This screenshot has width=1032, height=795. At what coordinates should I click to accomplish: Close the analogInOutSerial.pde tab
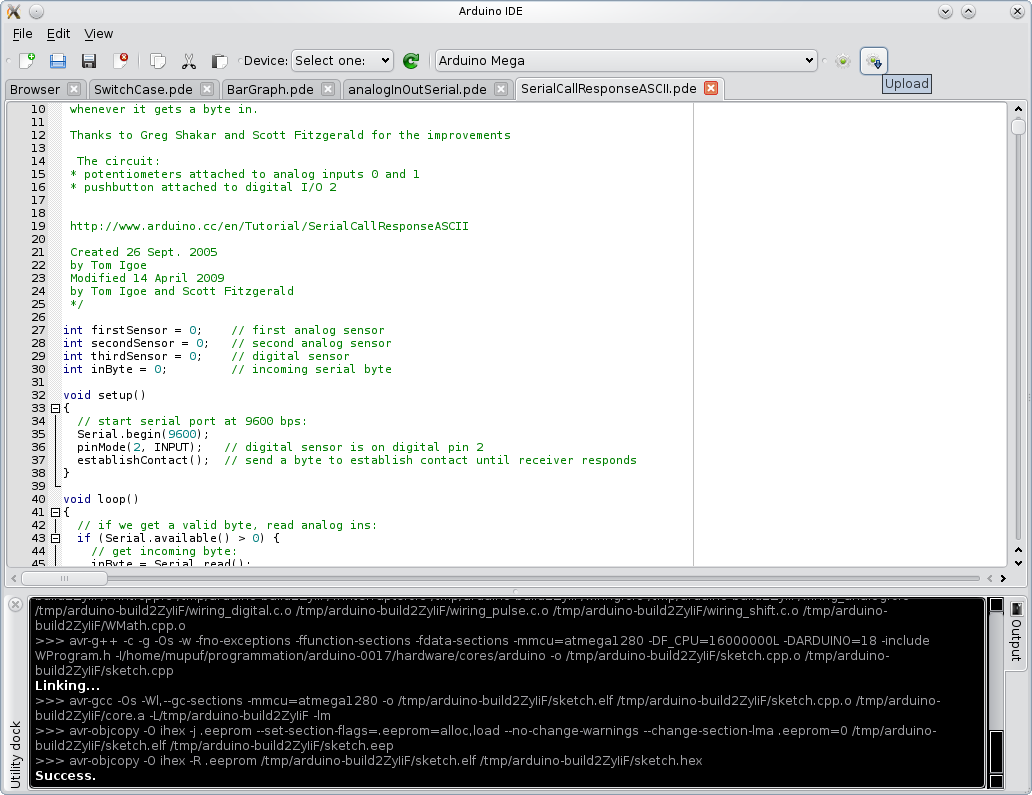[502, 89]
